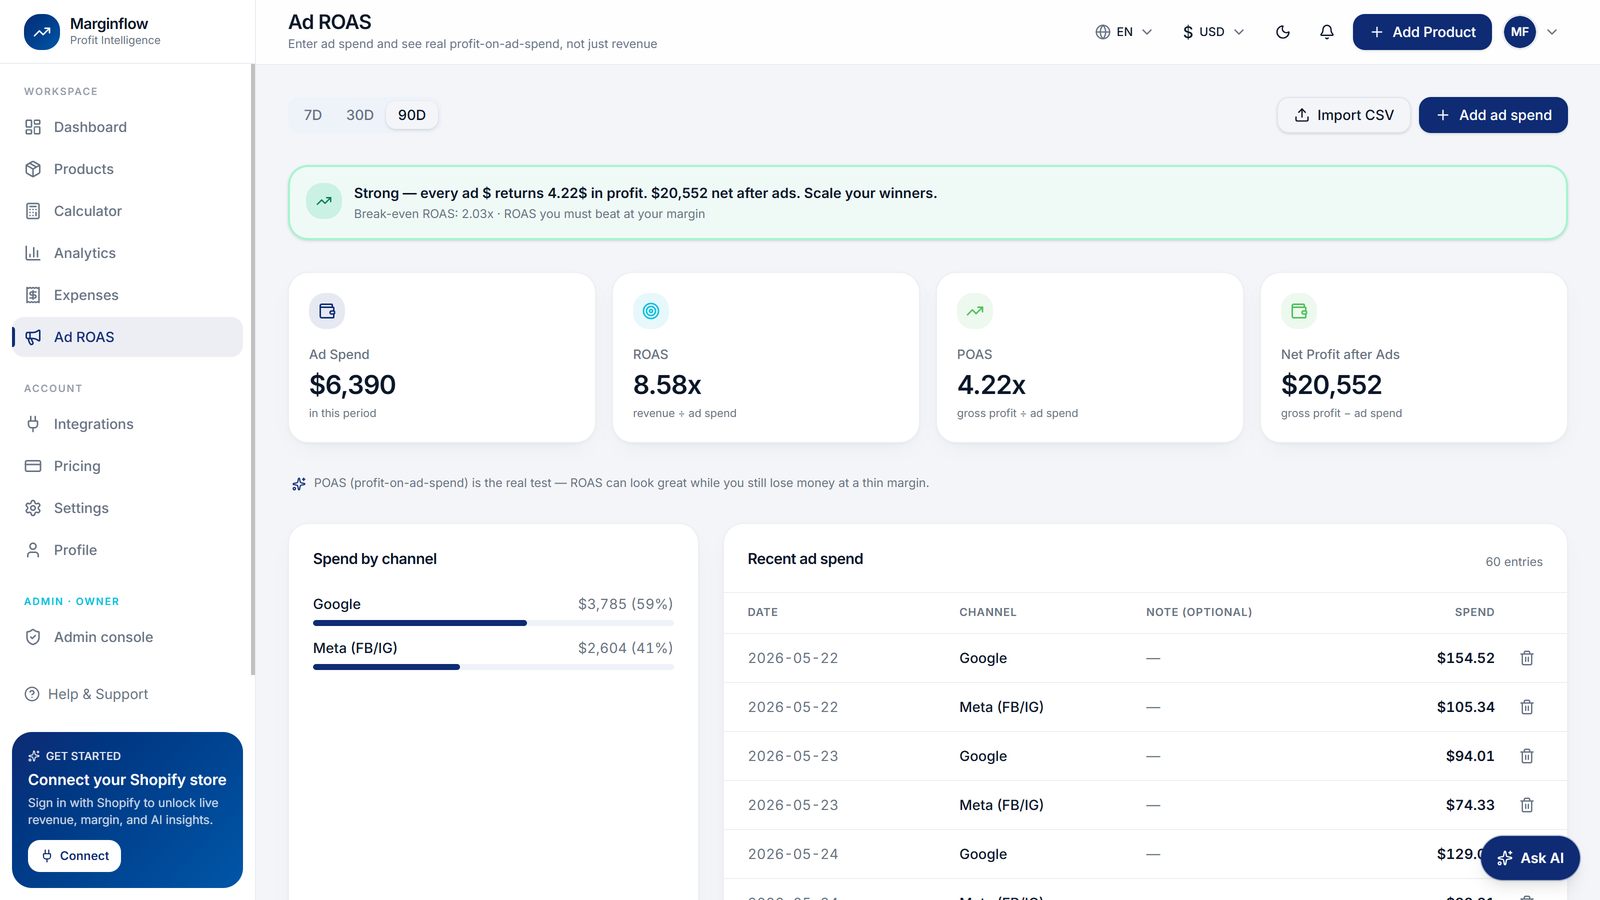Click the ROAS target icon
Screen dimensions: 1600x900
click(651, 311)
